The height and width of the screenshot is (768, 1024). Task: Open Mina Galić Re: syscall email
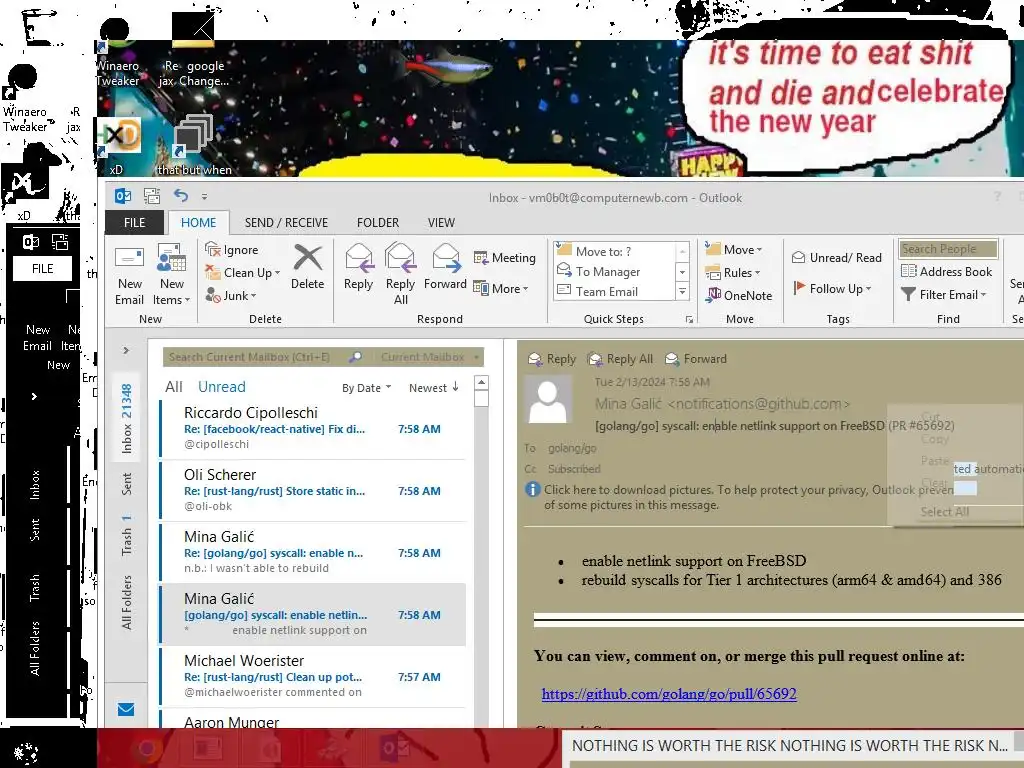(313, 552)
